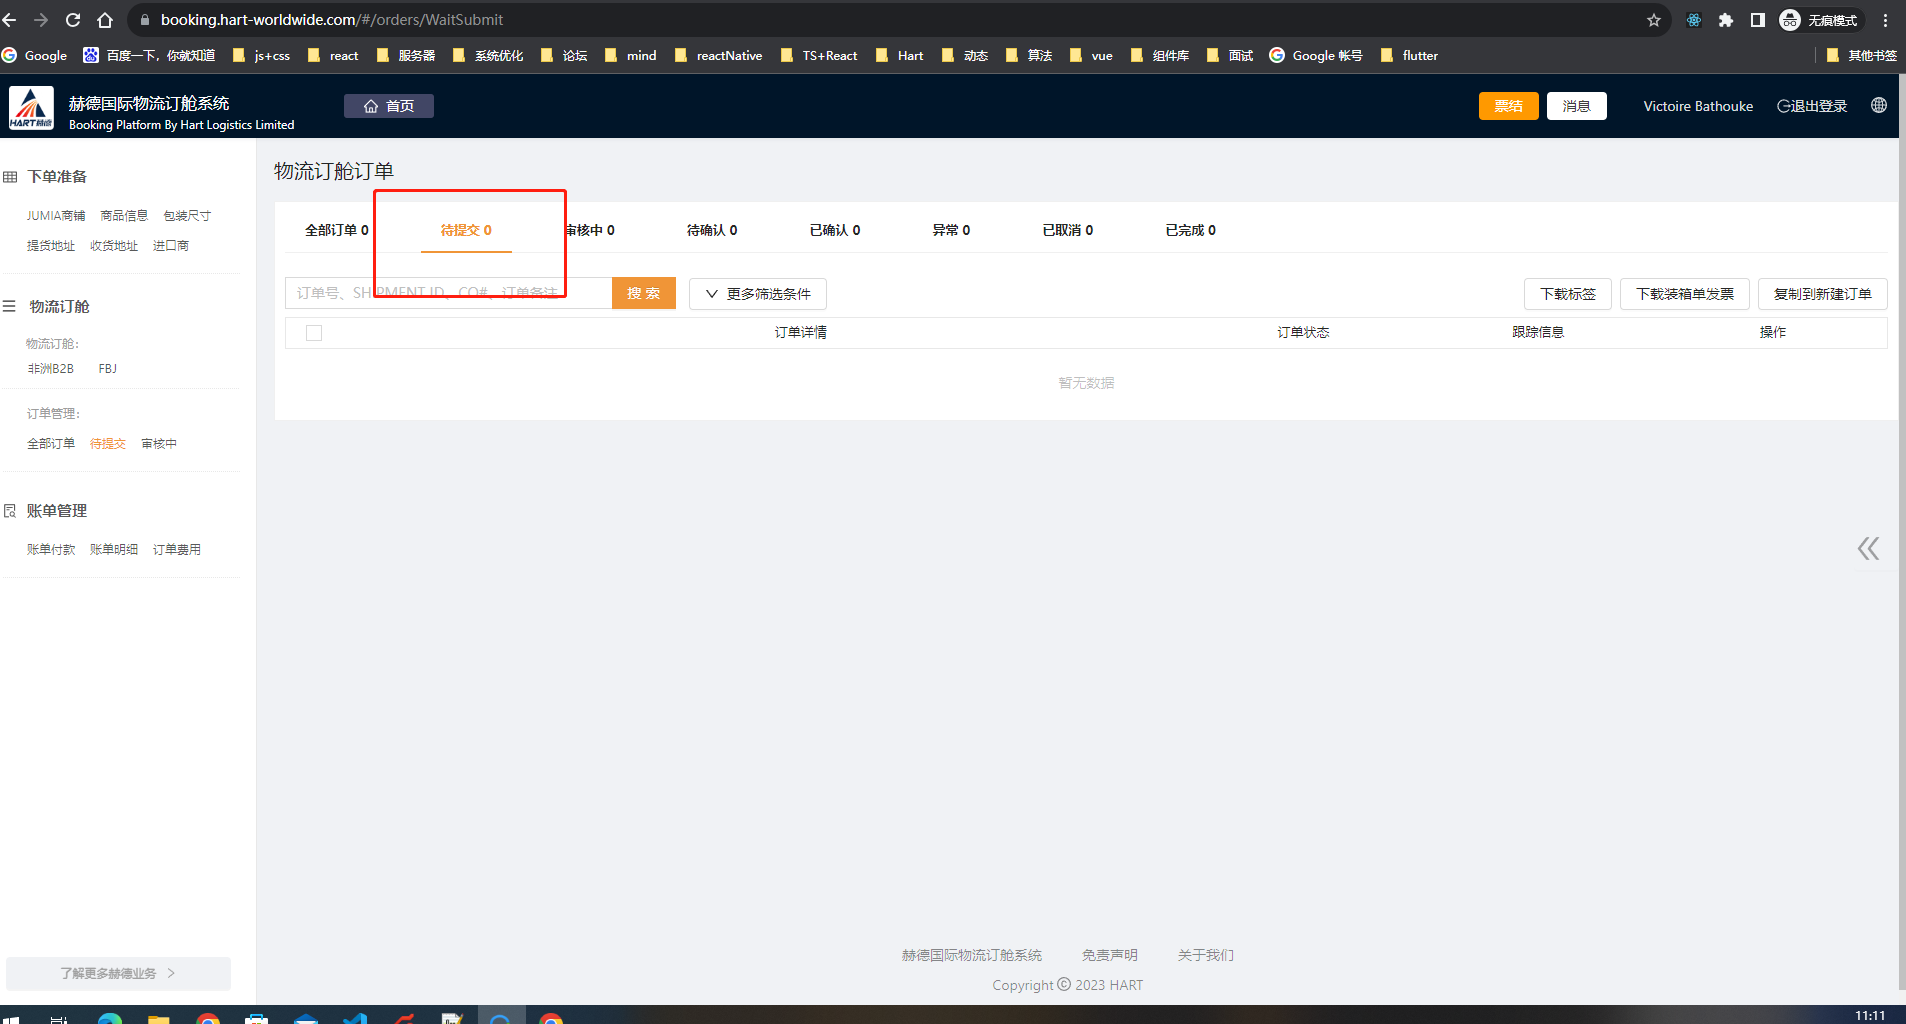Bookmark page with star icon

[x=1654, y=20]
